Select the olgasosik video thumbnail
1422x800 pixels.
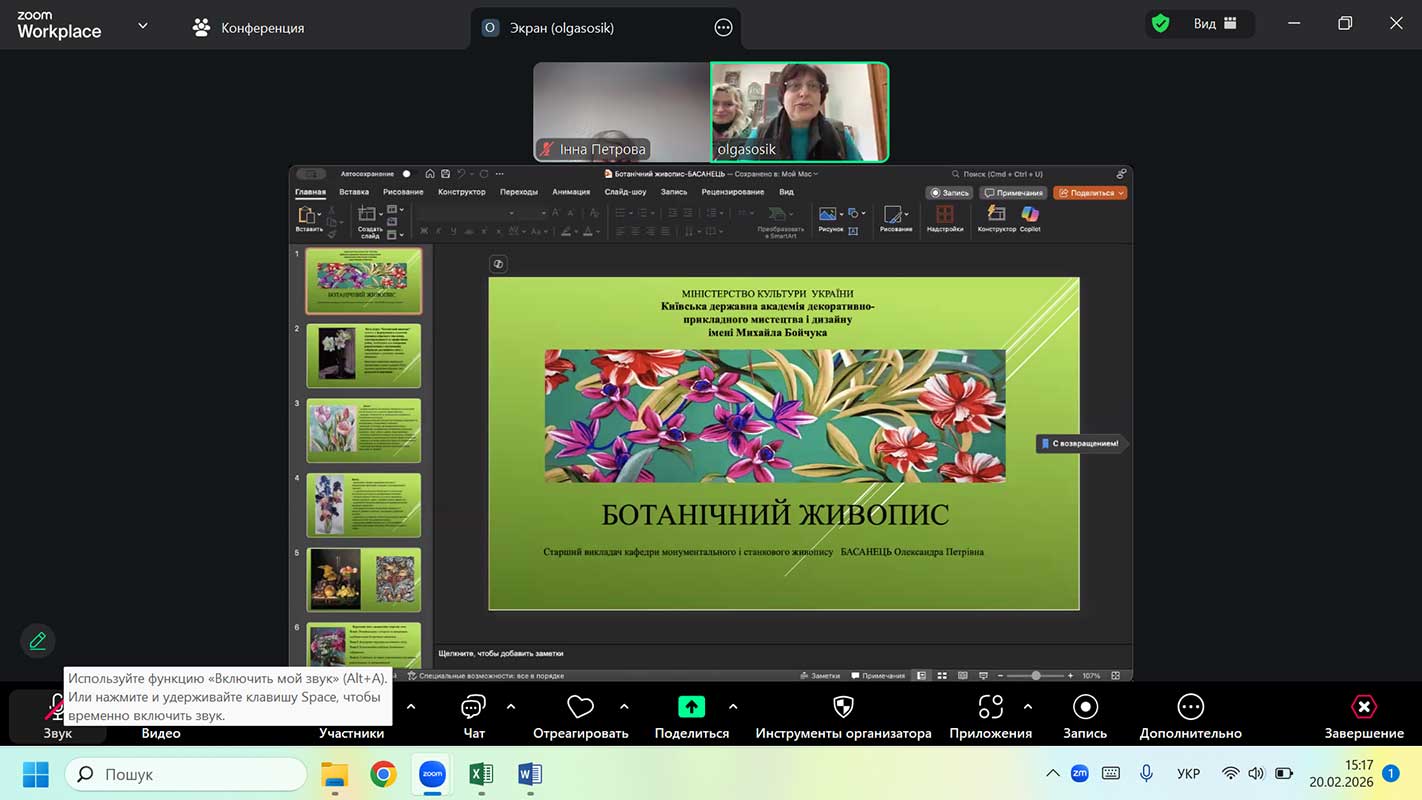(799, 111)
